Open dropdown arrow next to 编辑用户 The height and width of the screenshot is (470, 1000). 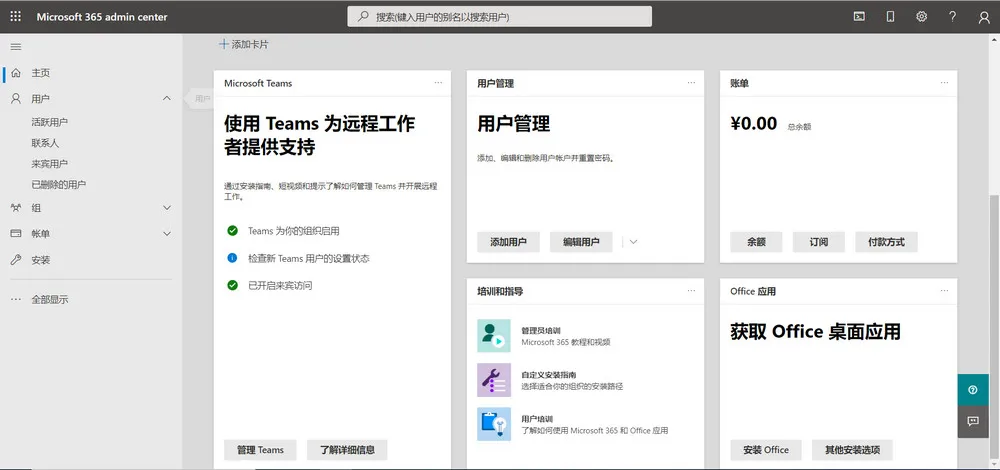point(633,242)
